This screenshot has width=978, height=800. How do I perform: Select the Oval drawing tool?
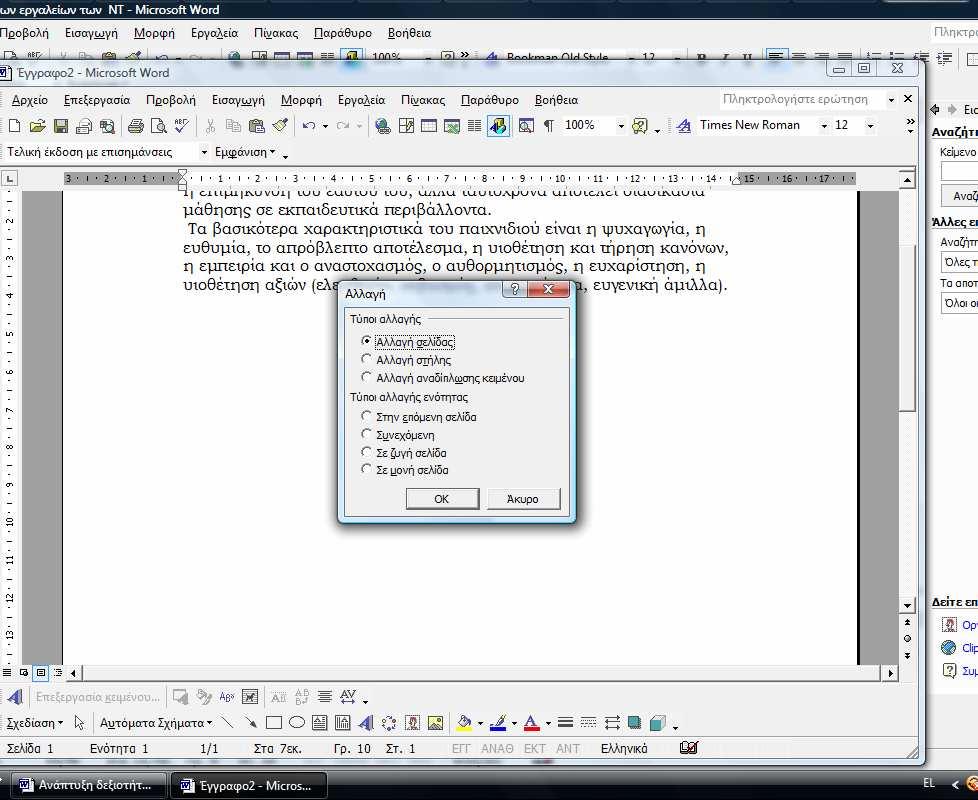297,723
